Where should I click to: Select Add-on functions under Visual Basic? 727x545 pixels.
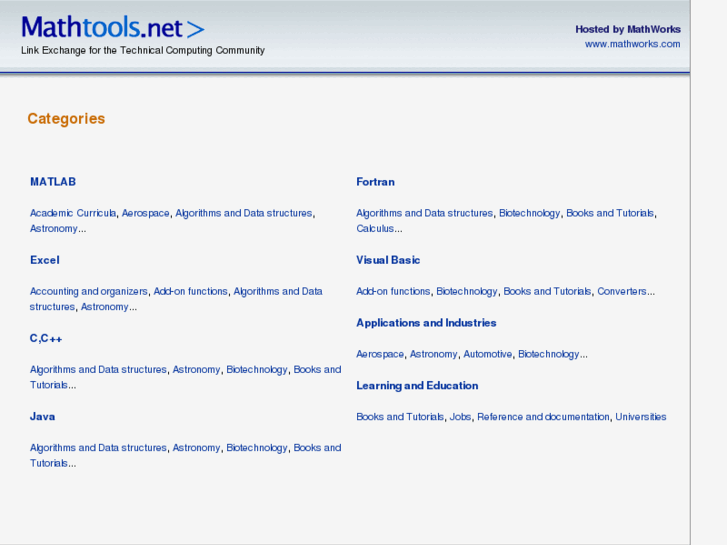coord(393,291)
